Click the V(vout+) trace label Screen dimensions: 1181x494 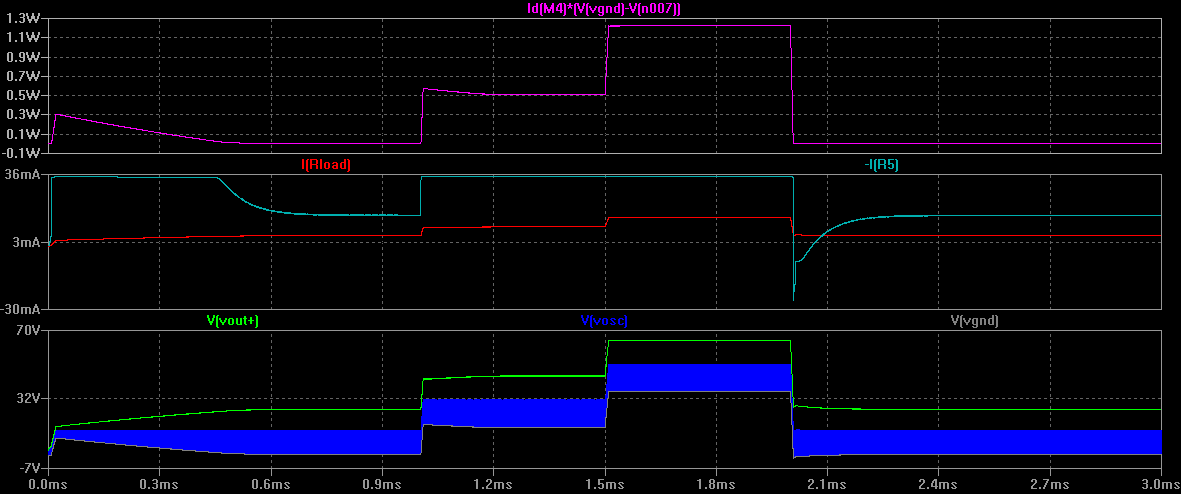(233, 320)
